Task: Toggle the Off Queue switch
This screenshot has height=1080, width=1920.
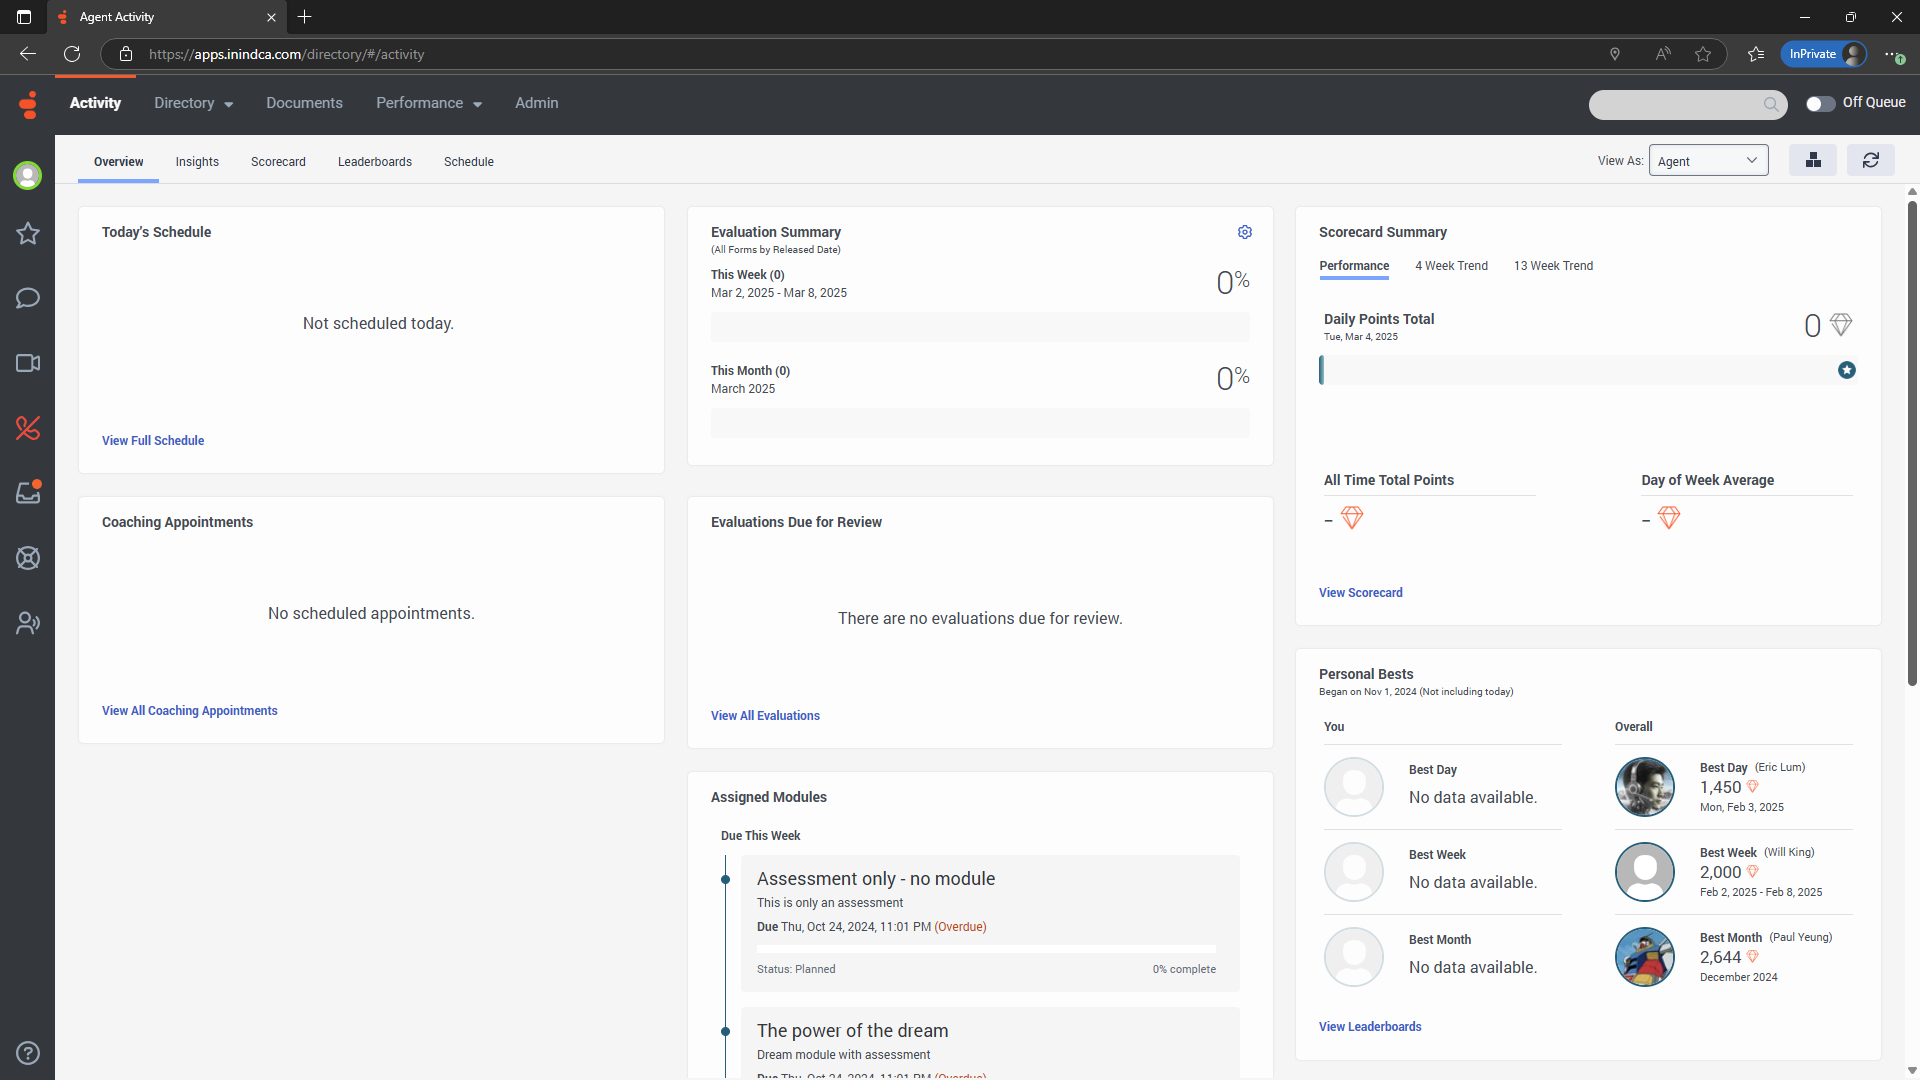Action: pos(1820,103)
